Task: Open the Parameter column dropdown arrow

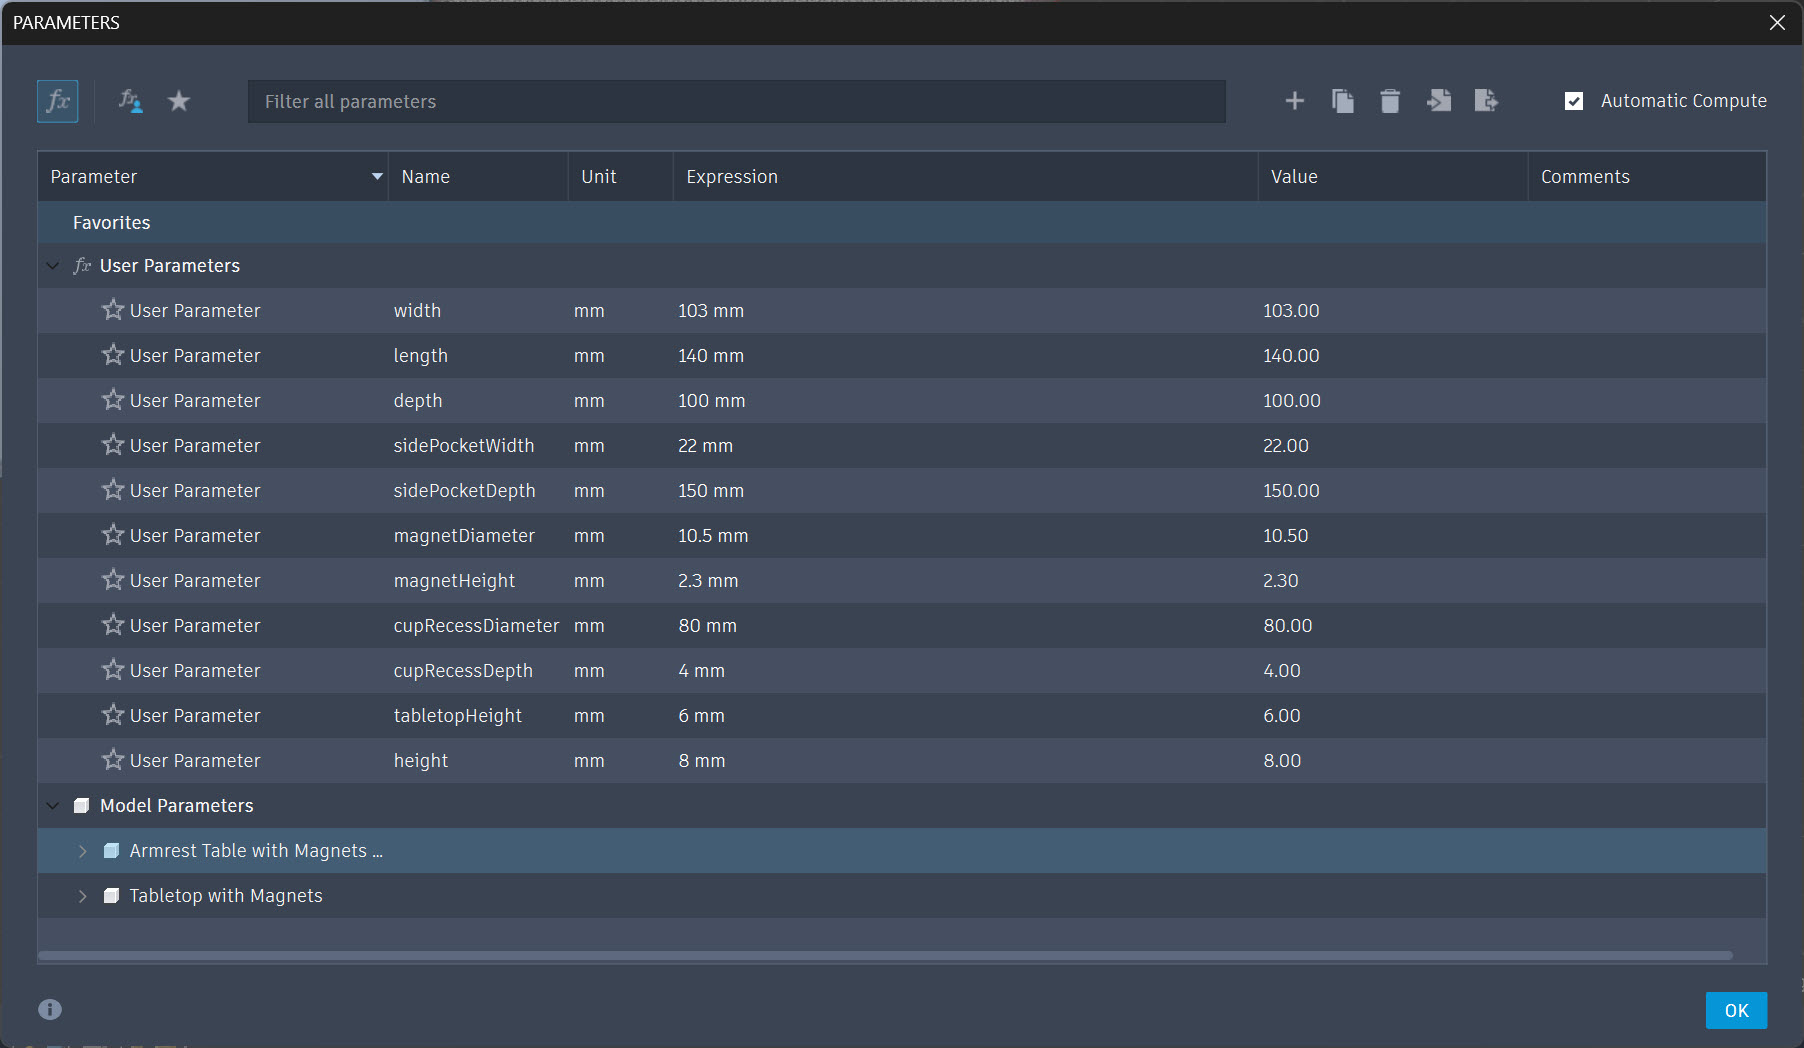Action: pyautogui.click(x=377, y=177)
